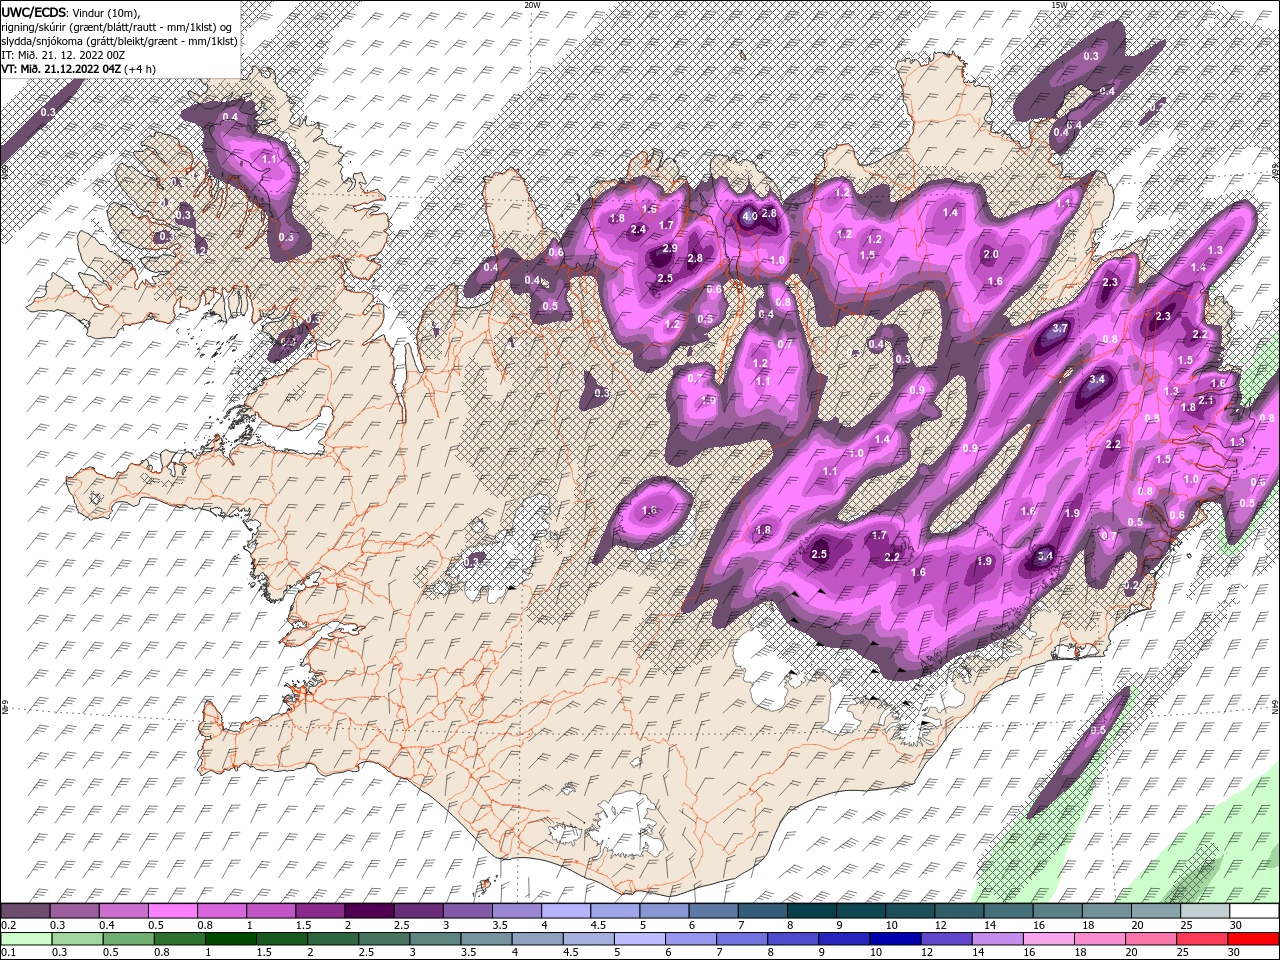Click the header line starting 'rigning/skúrir'
The width and height of the screenshot is (1280, 960).
tap(117, 26)
